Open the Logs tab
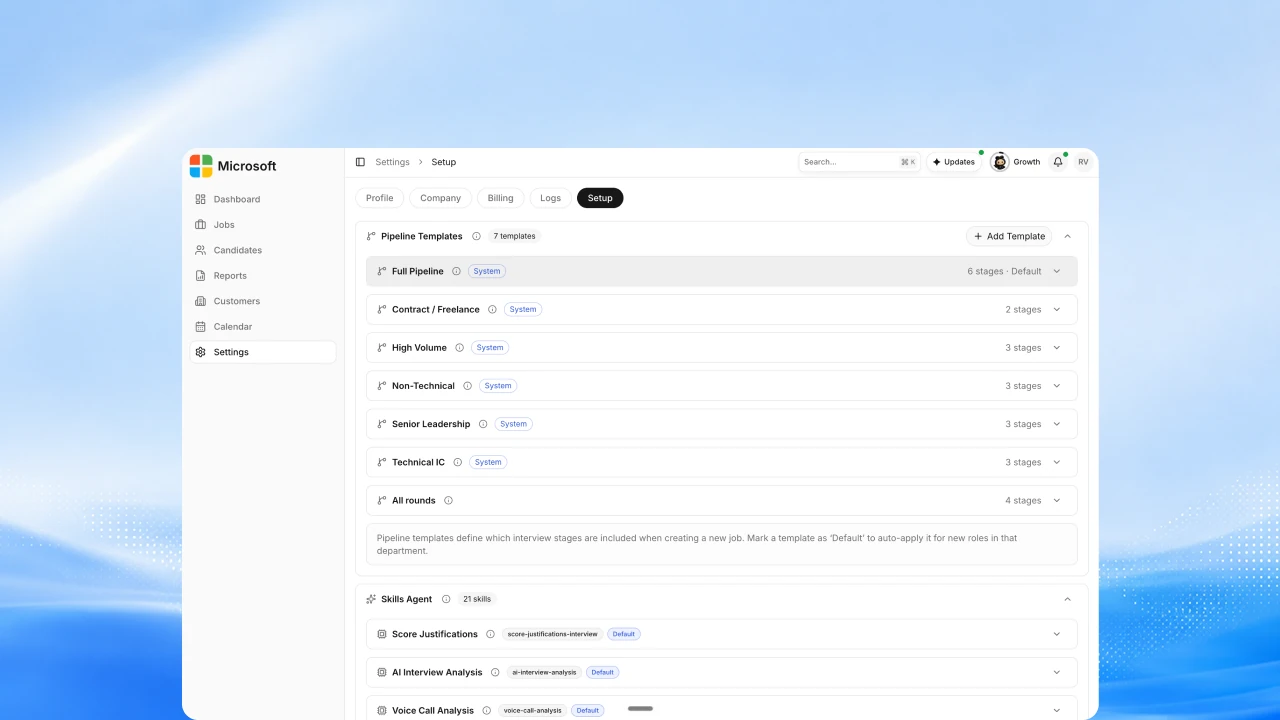Image resolution: width=1280 pixels, height=720 pixels. click(551, 198)
